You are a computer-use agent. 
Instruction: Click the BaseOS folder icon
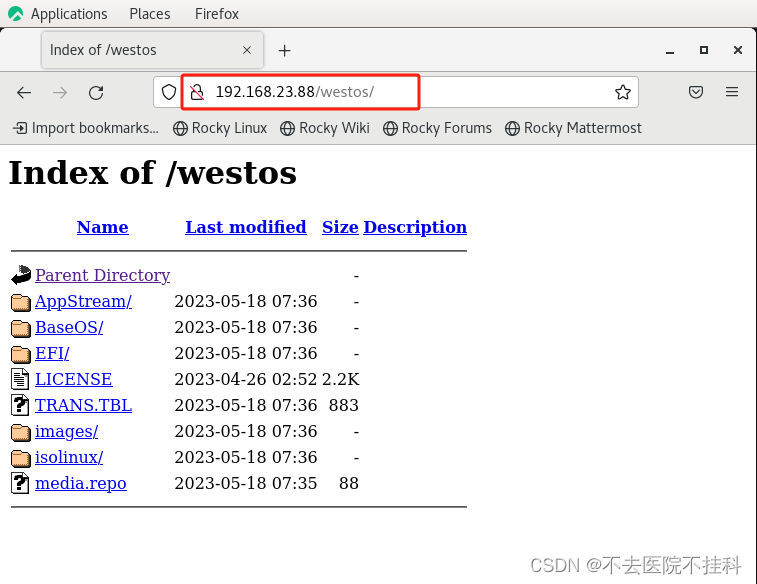(21, 328)
